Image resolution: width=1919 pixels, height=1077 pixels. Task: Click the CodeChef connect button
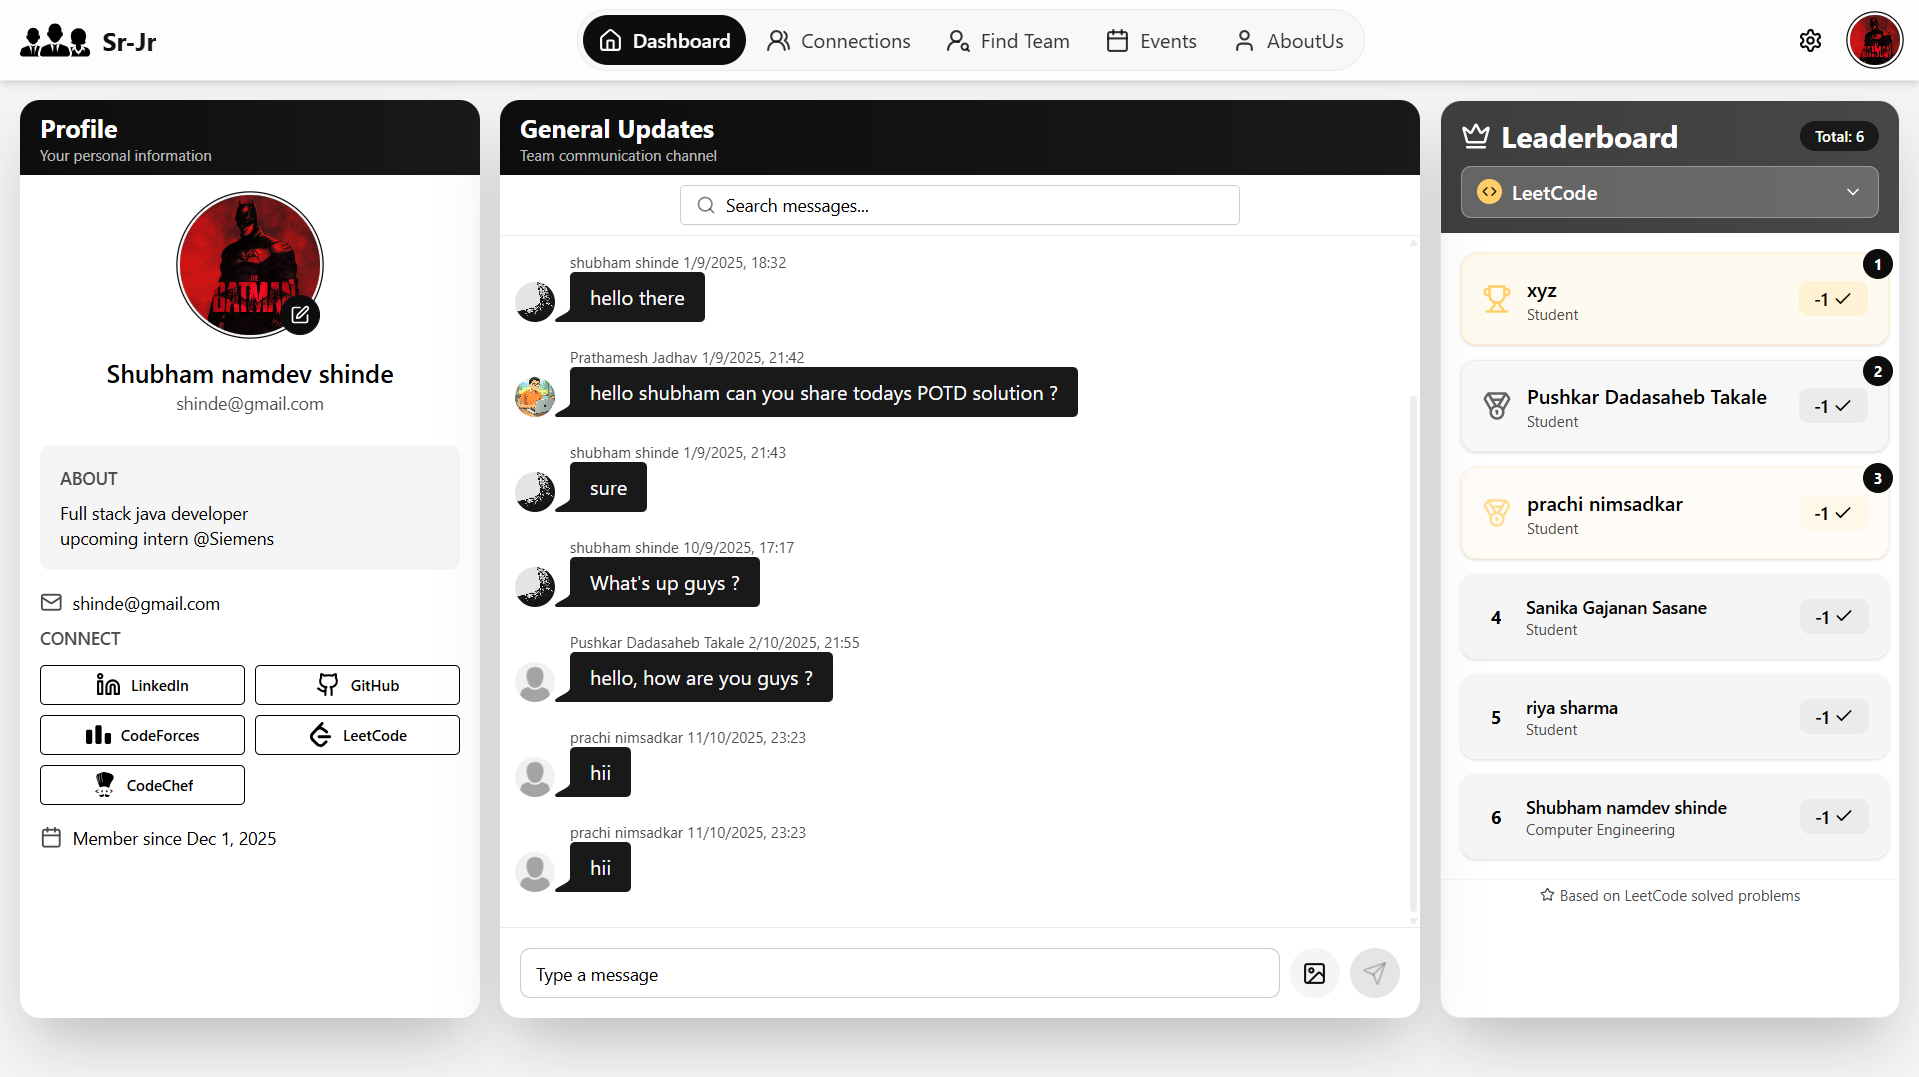(142, 785)
